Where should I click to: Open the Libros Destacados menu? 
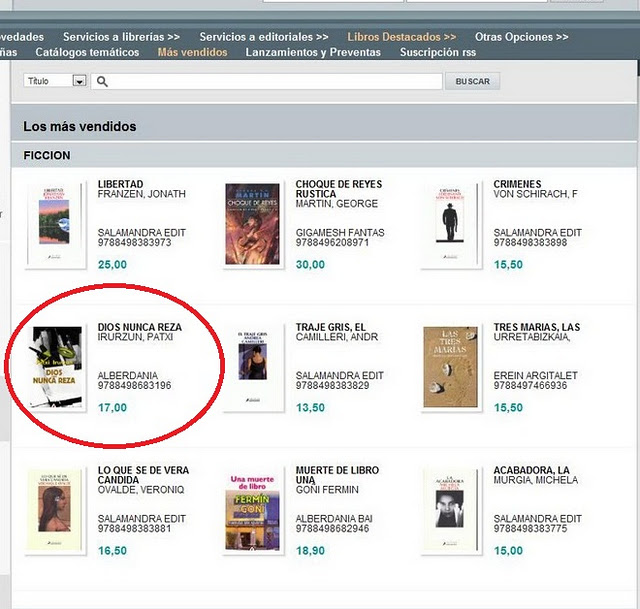[x=402, y=37]
